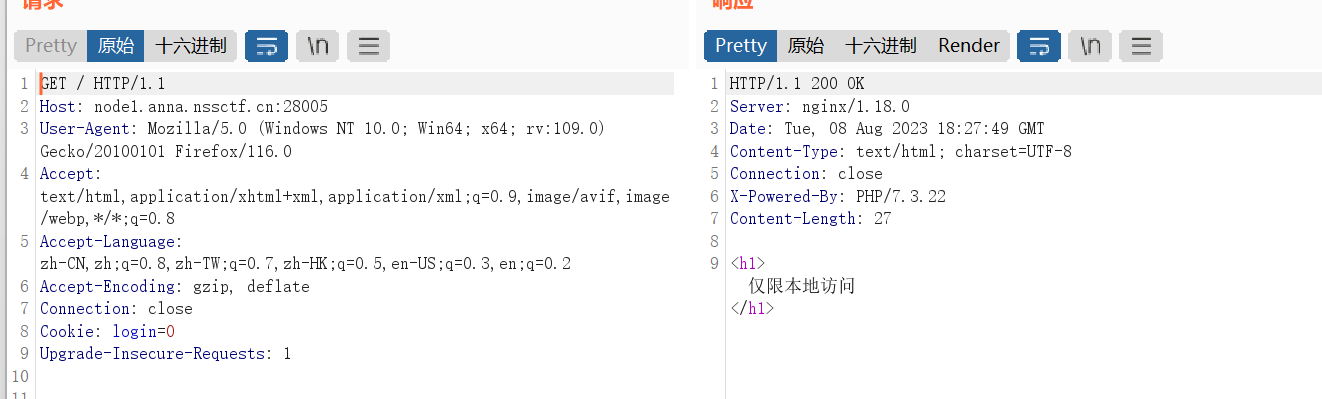Click HTTP/1.1 200 OK status line
Viewport: 1322px width, 399px height.
[x=796, y=83]
